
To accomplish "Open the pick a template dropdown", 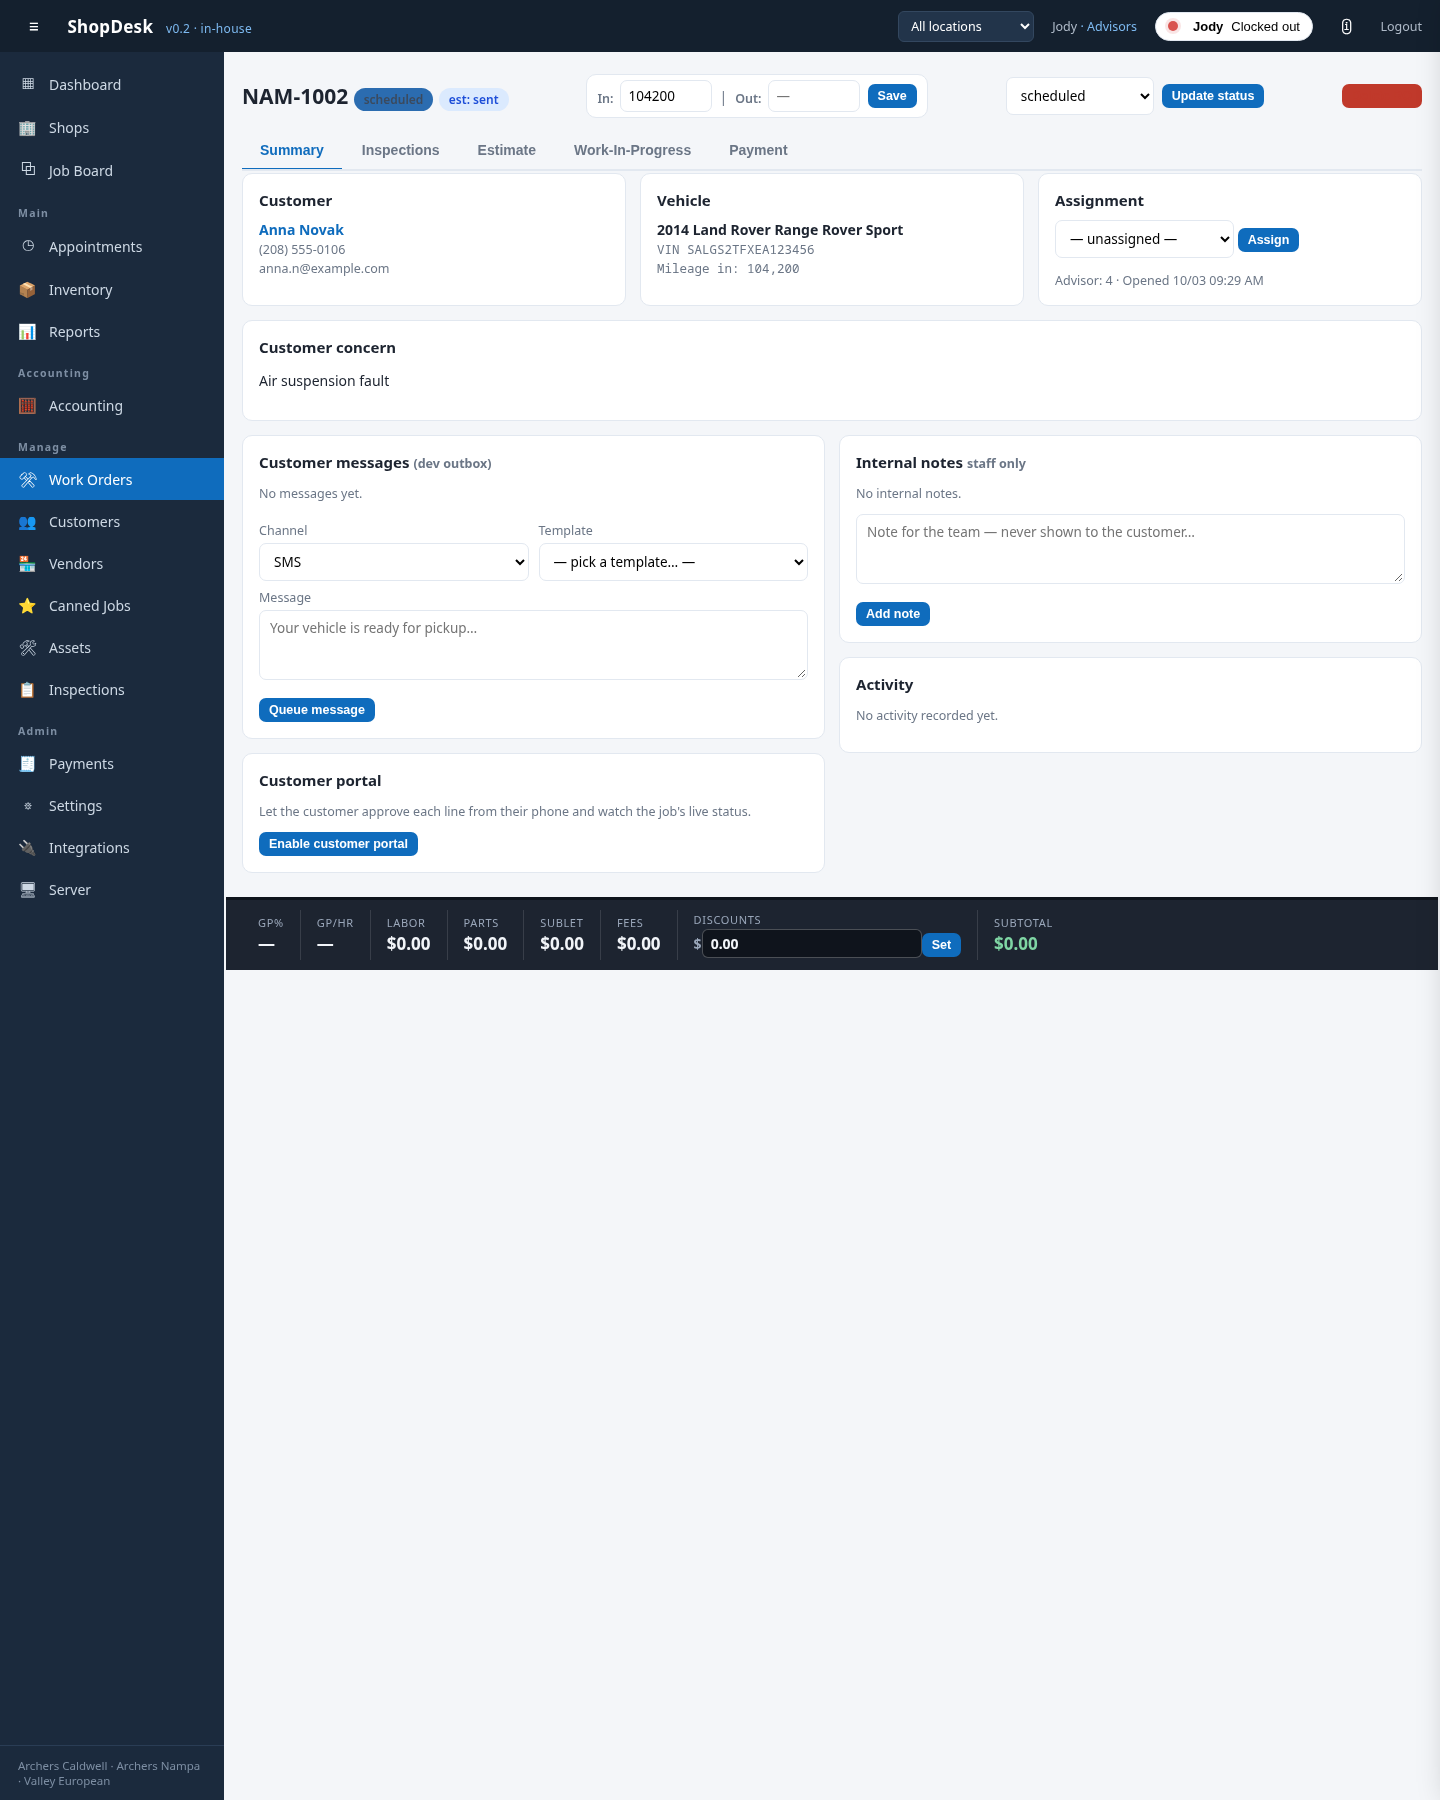I will [673, 562].
